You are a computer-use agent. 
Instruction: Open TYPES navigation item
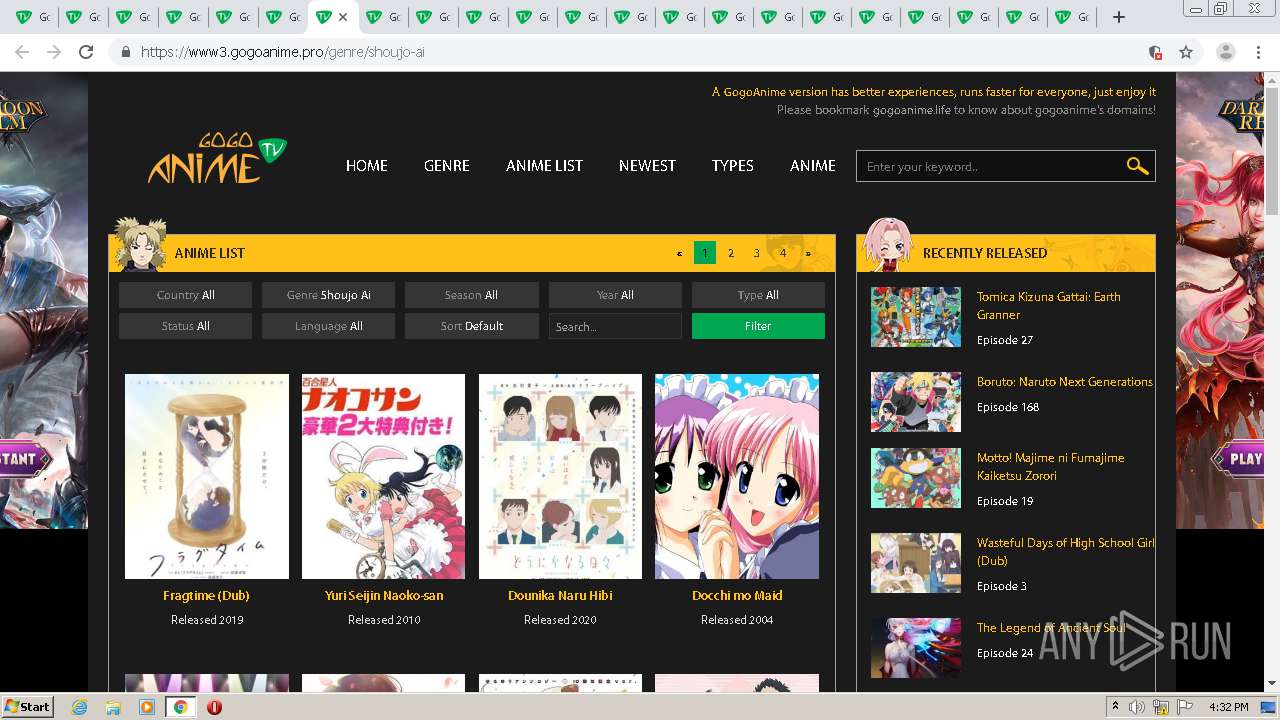(x=732, y=166)
